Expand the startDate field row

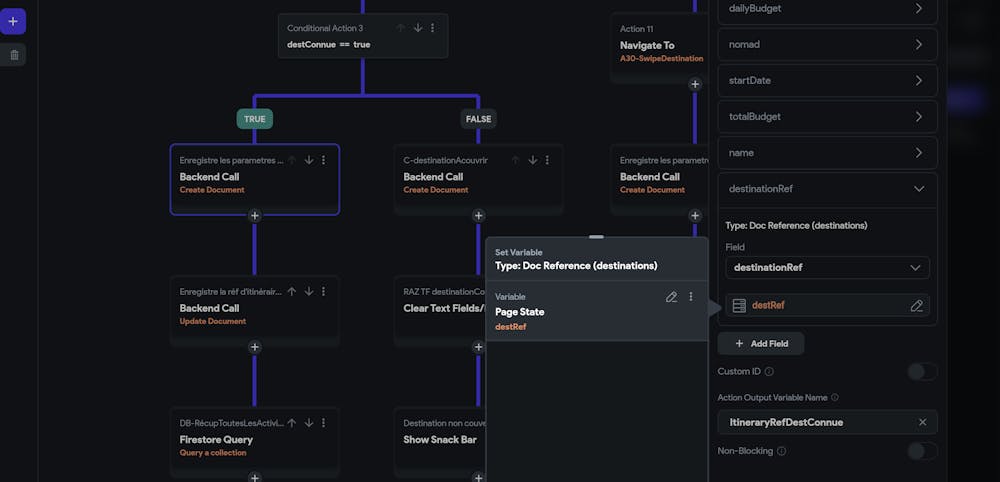pyautogui.click(x=828, y=80)
